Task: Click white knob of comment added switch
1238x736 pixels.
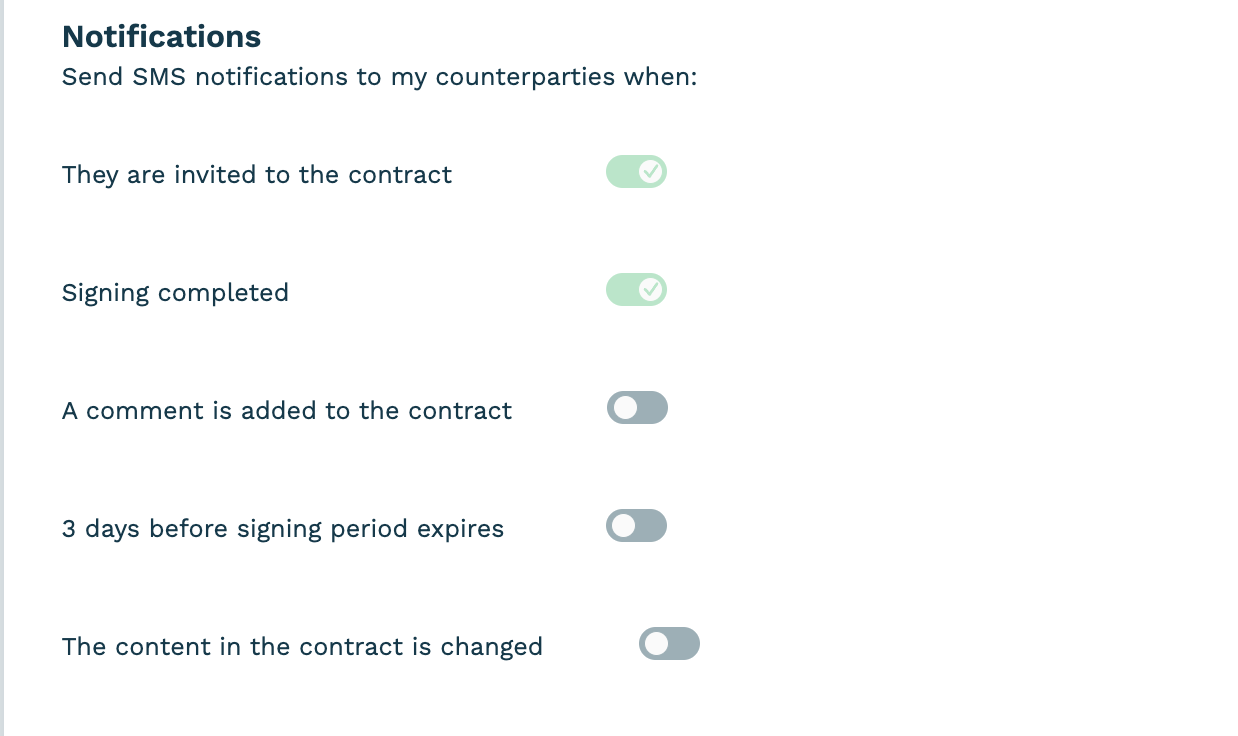Action: coord(625,408)
